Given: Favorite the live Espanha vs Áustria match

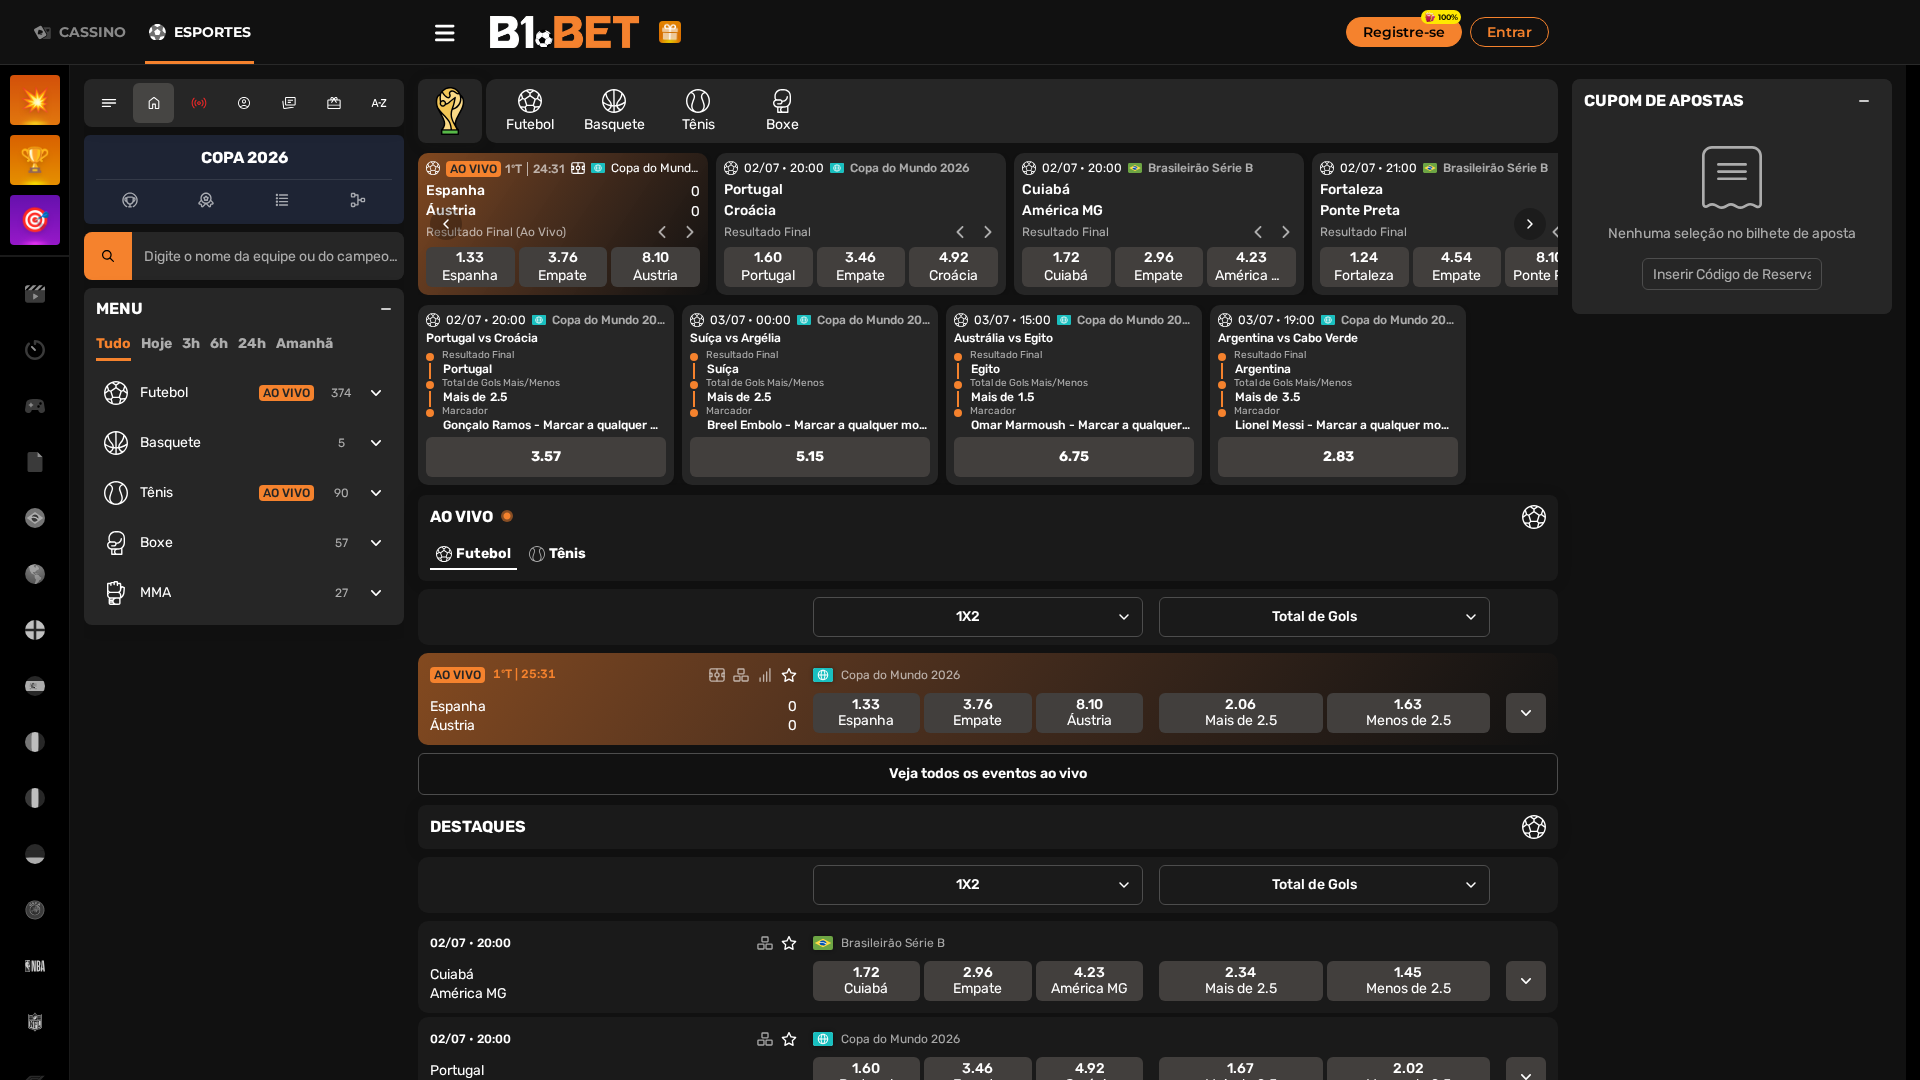Looking at the screenshot, I should click(x=789, y=675).
